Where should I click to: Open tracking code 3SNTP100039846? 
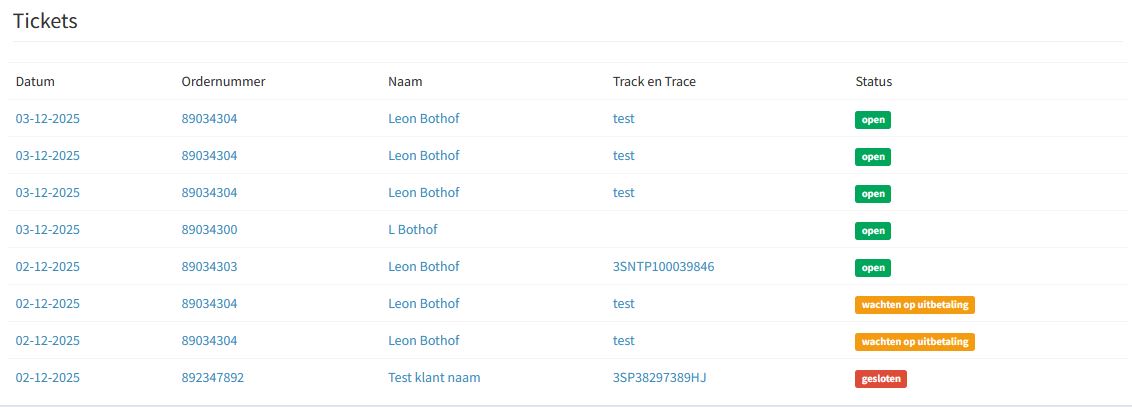(x=663, y=267)
